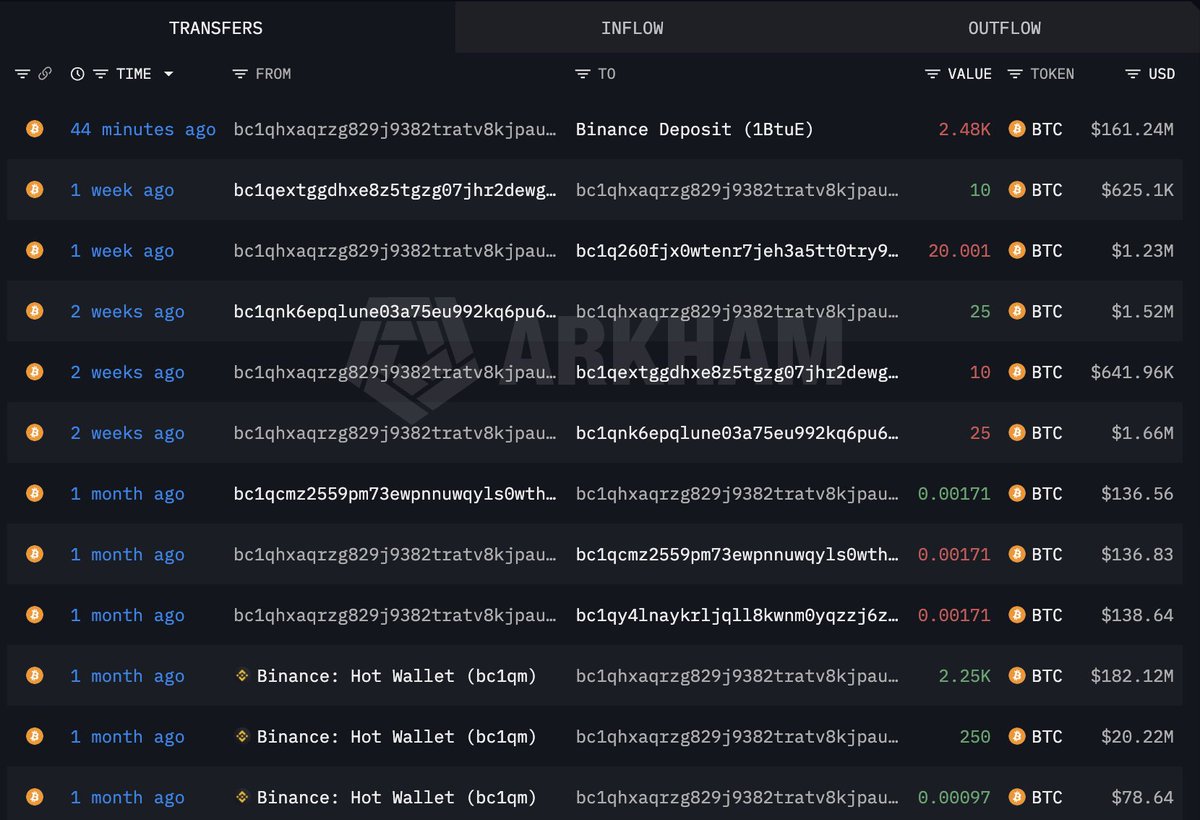Filter by the USD column
Viewport: 1200px width, 820px height.
coord(1133,74)
